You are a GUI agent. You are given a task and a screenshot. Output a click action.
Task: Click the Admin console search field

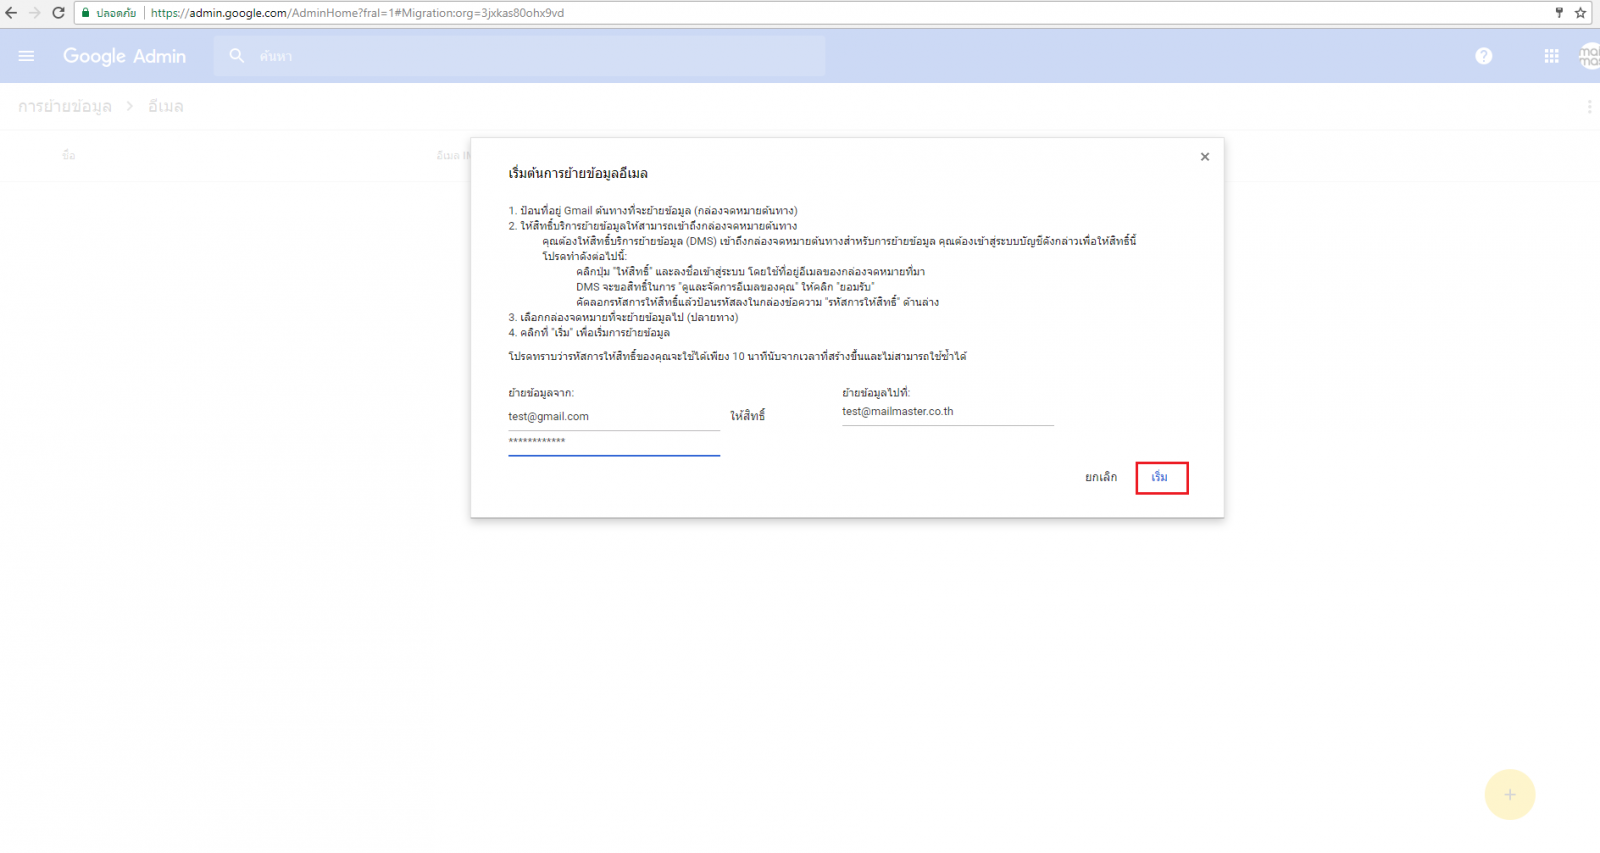click(520, 56)
